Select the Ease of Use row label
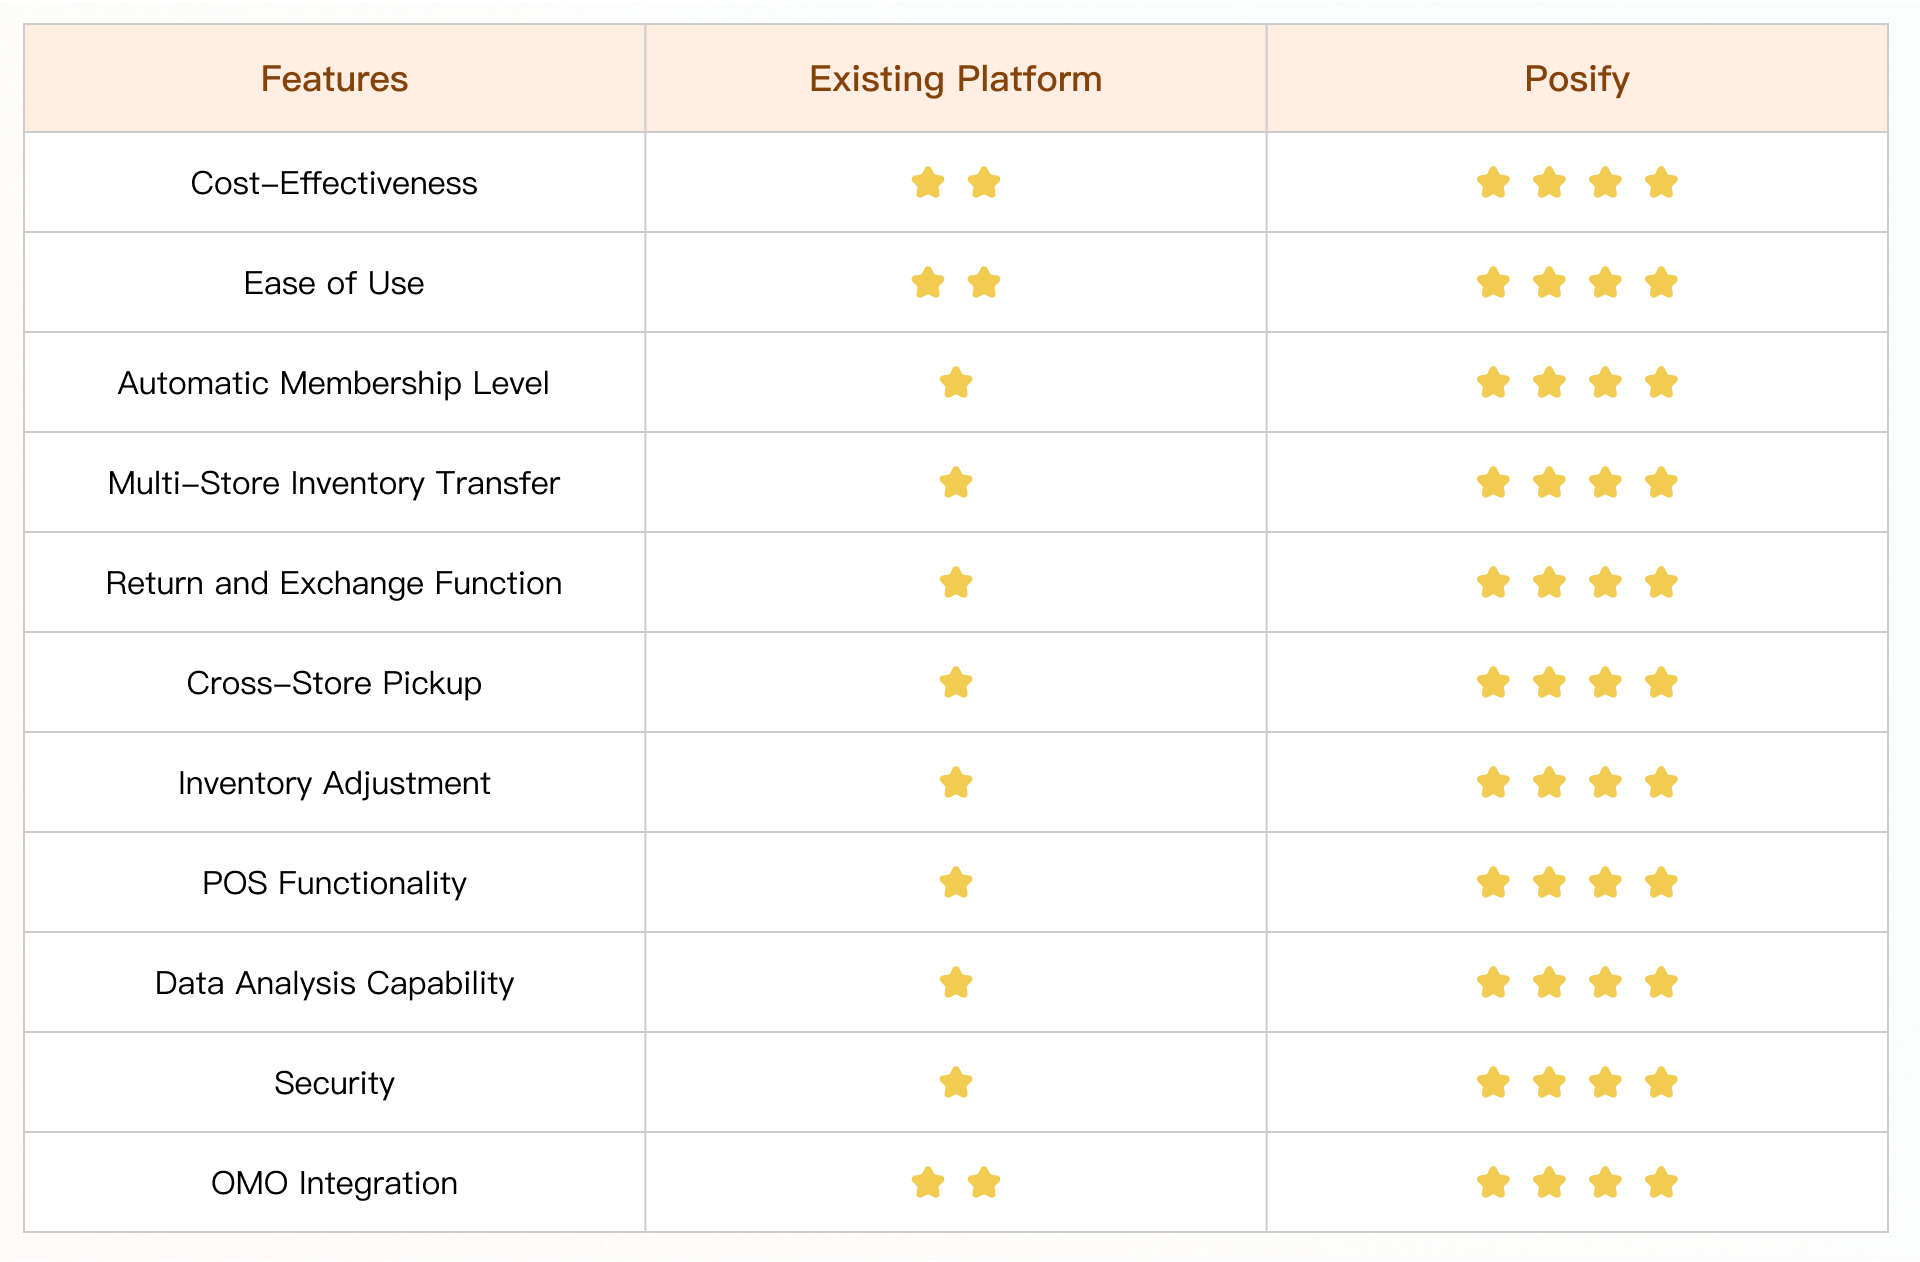This screenshot has width=1920, height=1262. [334, 283]
